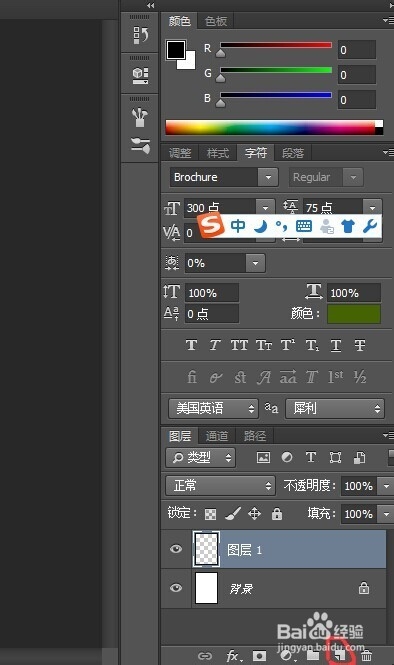
Task: Hide the 背景 layer eye
Action: [176, 588]
